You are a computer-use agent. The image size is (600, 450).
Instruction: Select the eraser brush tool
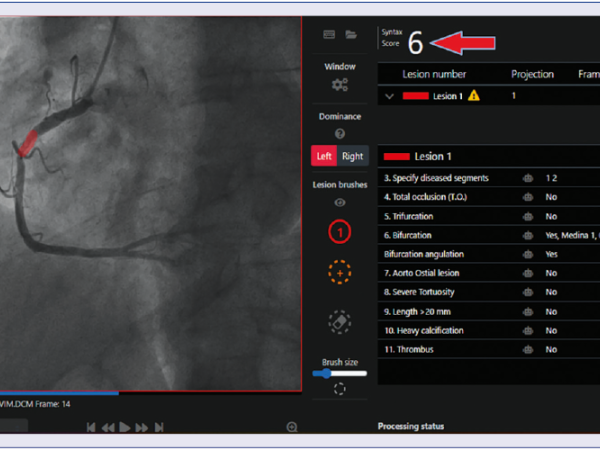tap(340, 322)
